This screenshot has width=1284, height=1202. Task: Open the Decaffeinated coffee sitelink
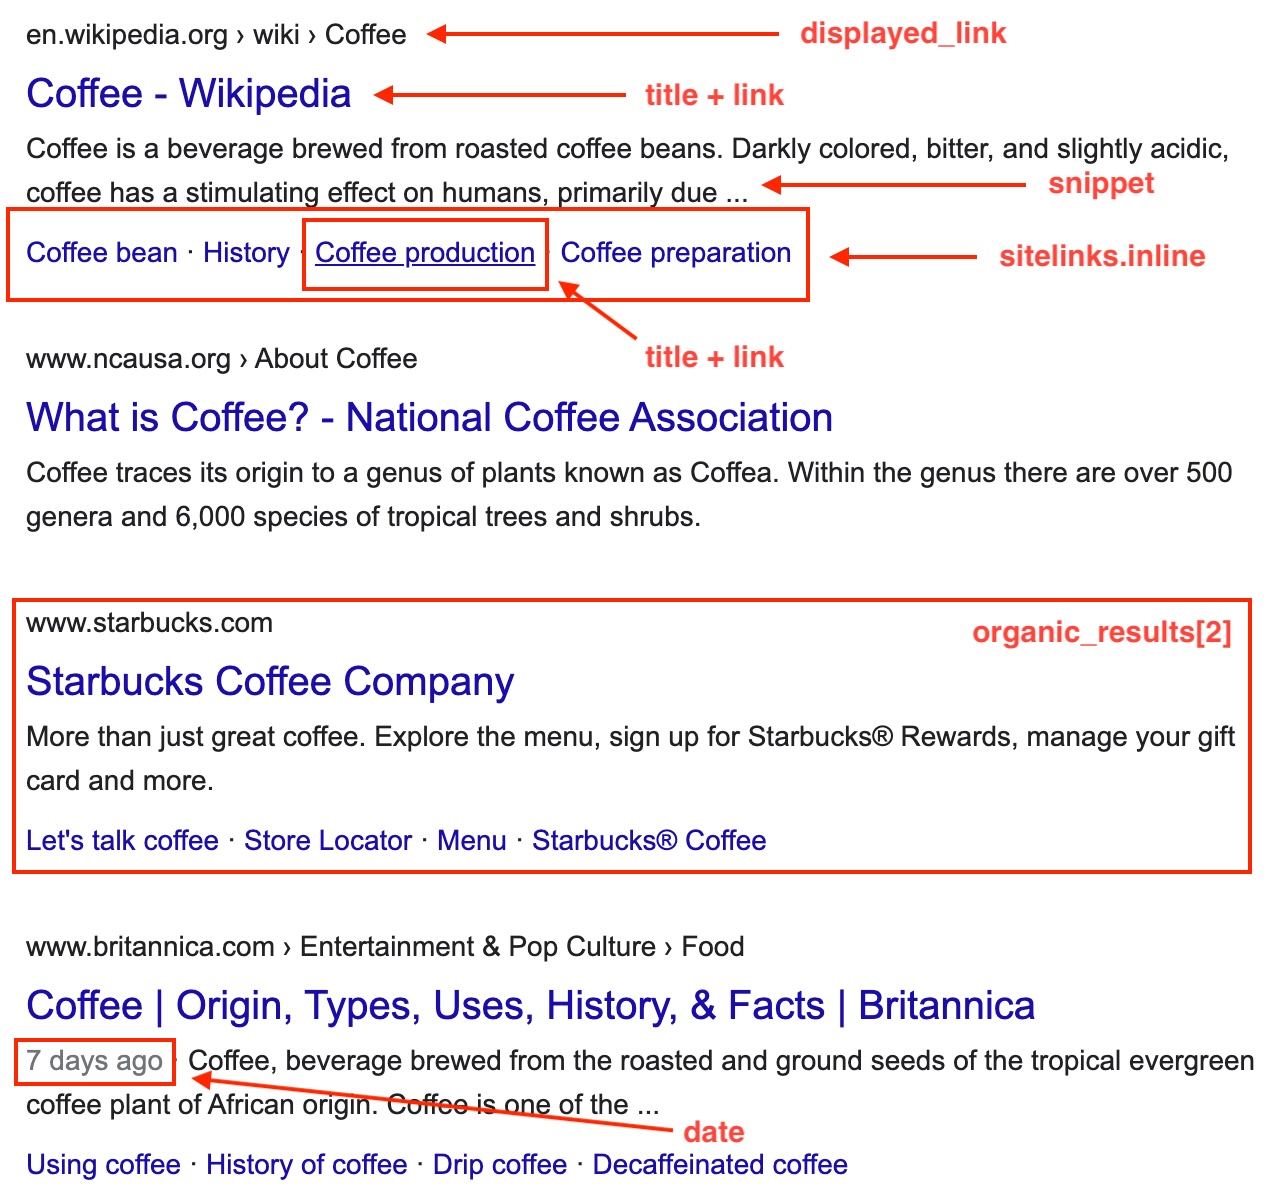coord(720,1165)
